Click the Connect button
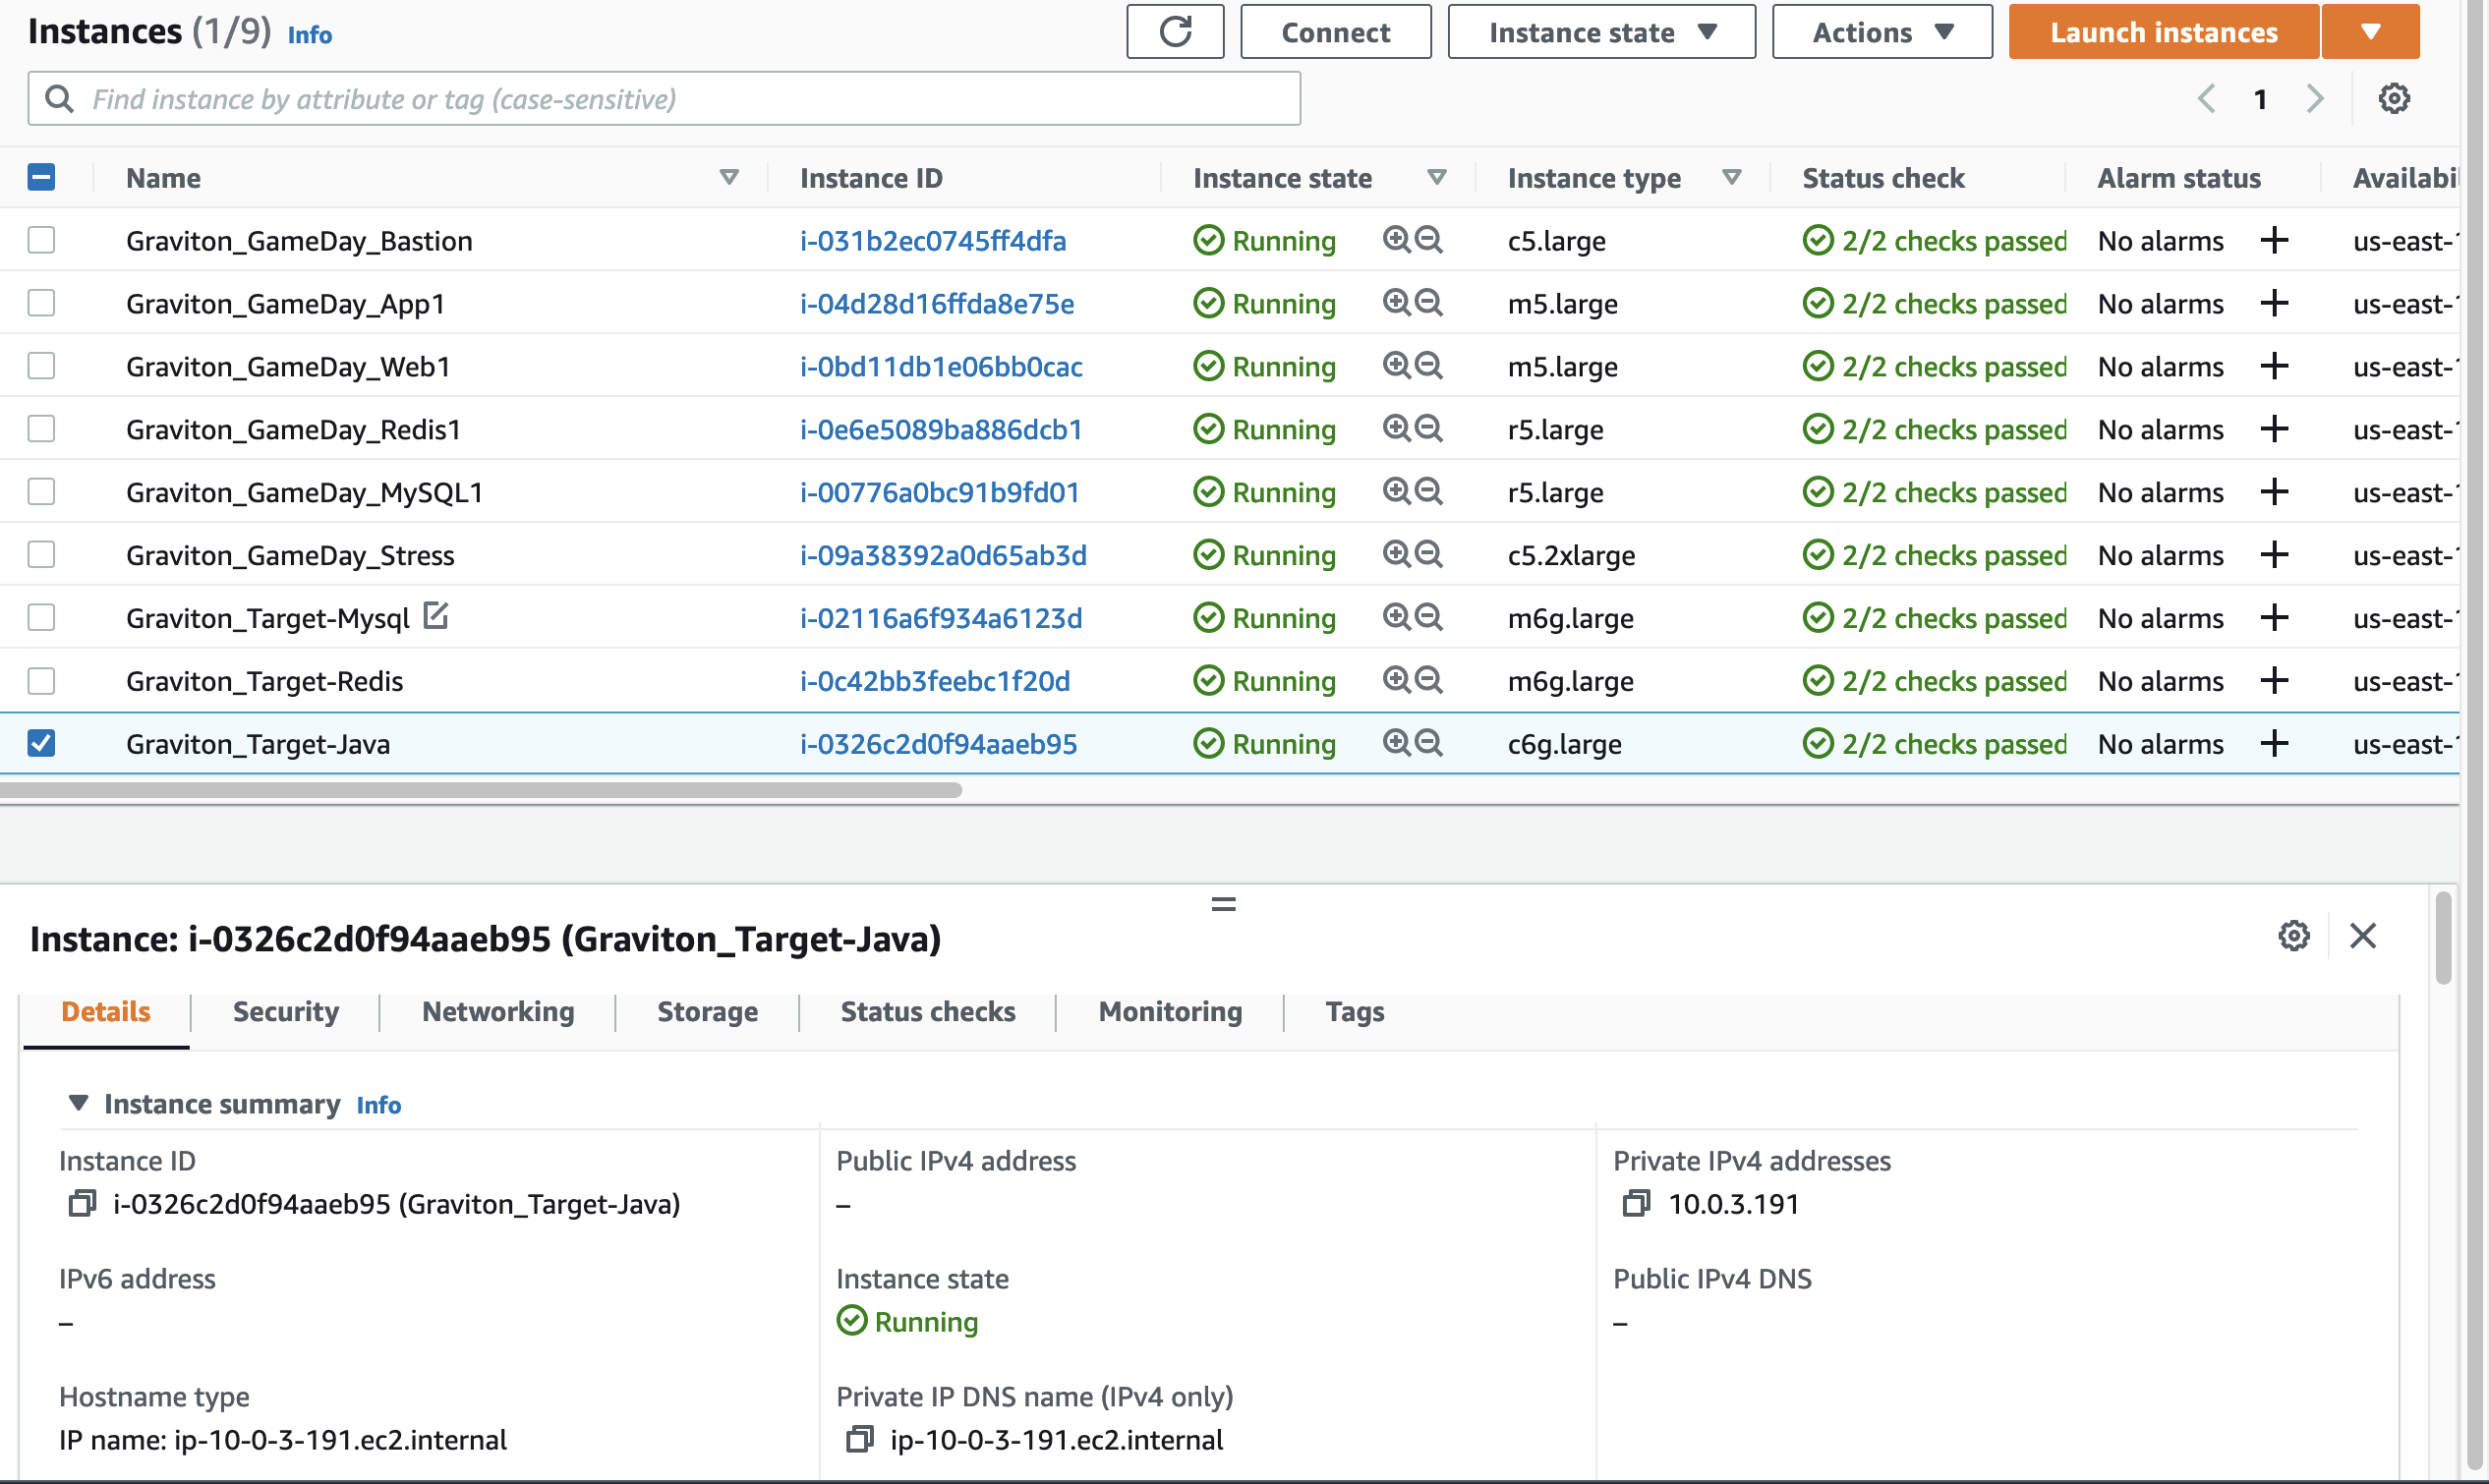The width and height of the screenshot is (2489, 1484). click(1335, 32)
